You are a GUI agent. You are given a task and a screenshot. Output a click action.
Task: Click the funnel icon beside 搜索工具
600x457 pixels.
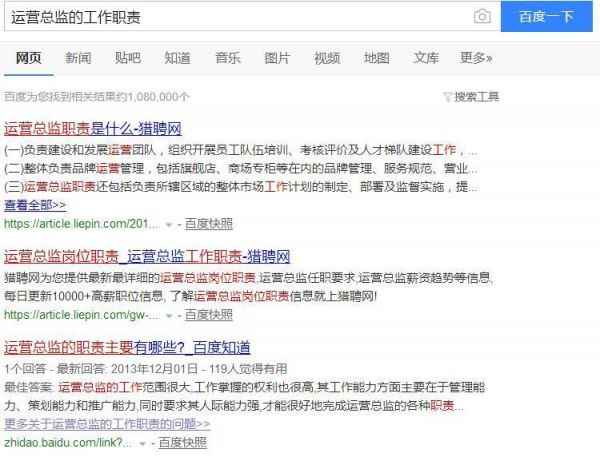click(447, 97)
